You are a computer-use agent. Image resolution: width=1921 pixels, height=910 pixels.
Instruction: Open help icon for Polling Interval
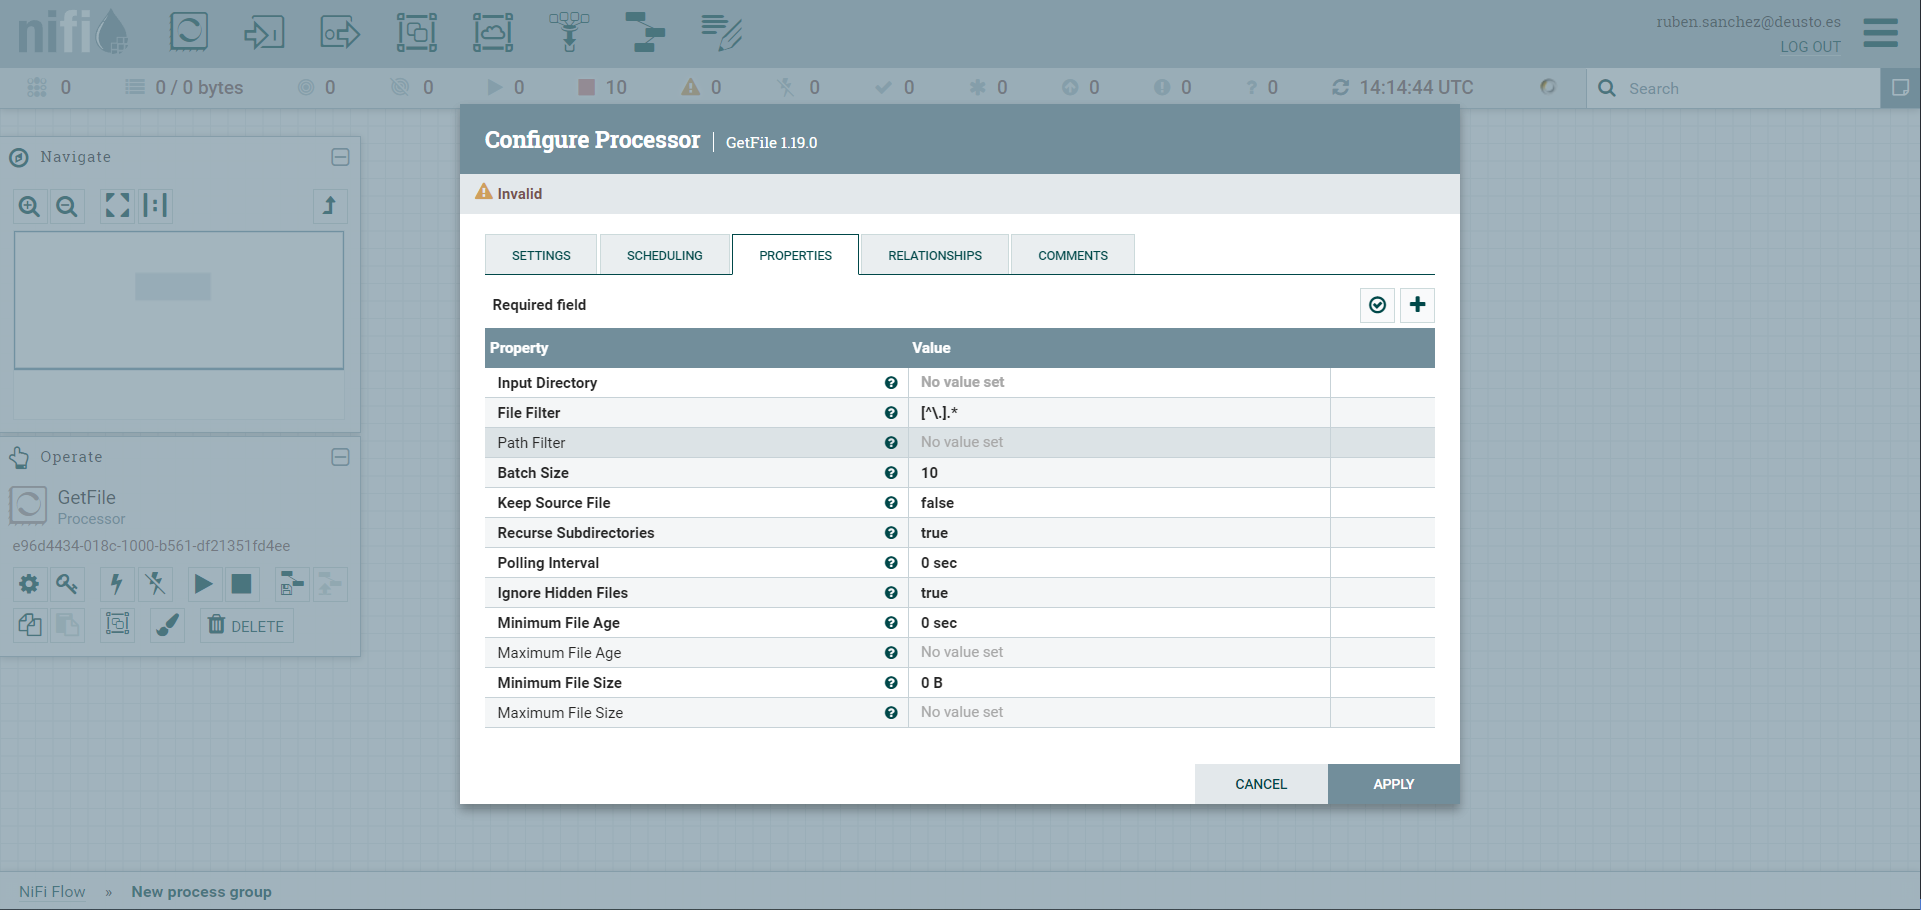pyautogui.click(x=891, y=563)
